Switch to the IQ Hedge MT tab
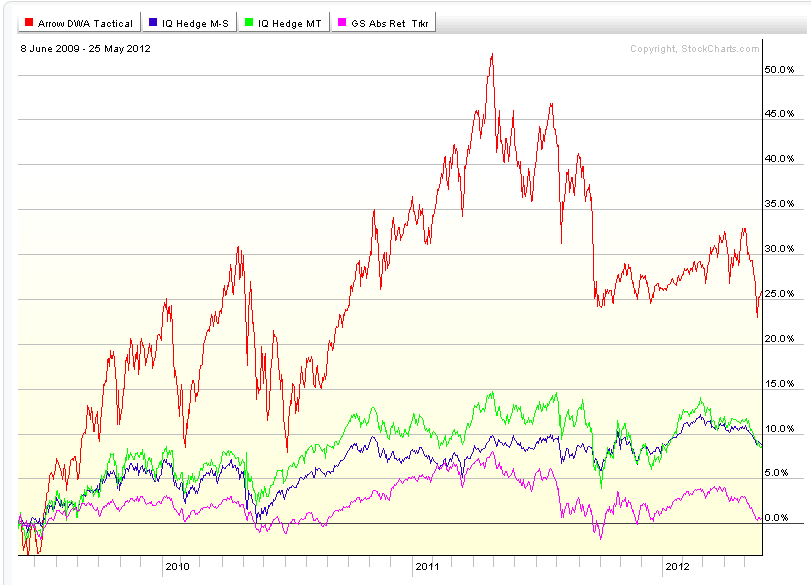The width and height of the screenshot is (811, 585). 285,23
